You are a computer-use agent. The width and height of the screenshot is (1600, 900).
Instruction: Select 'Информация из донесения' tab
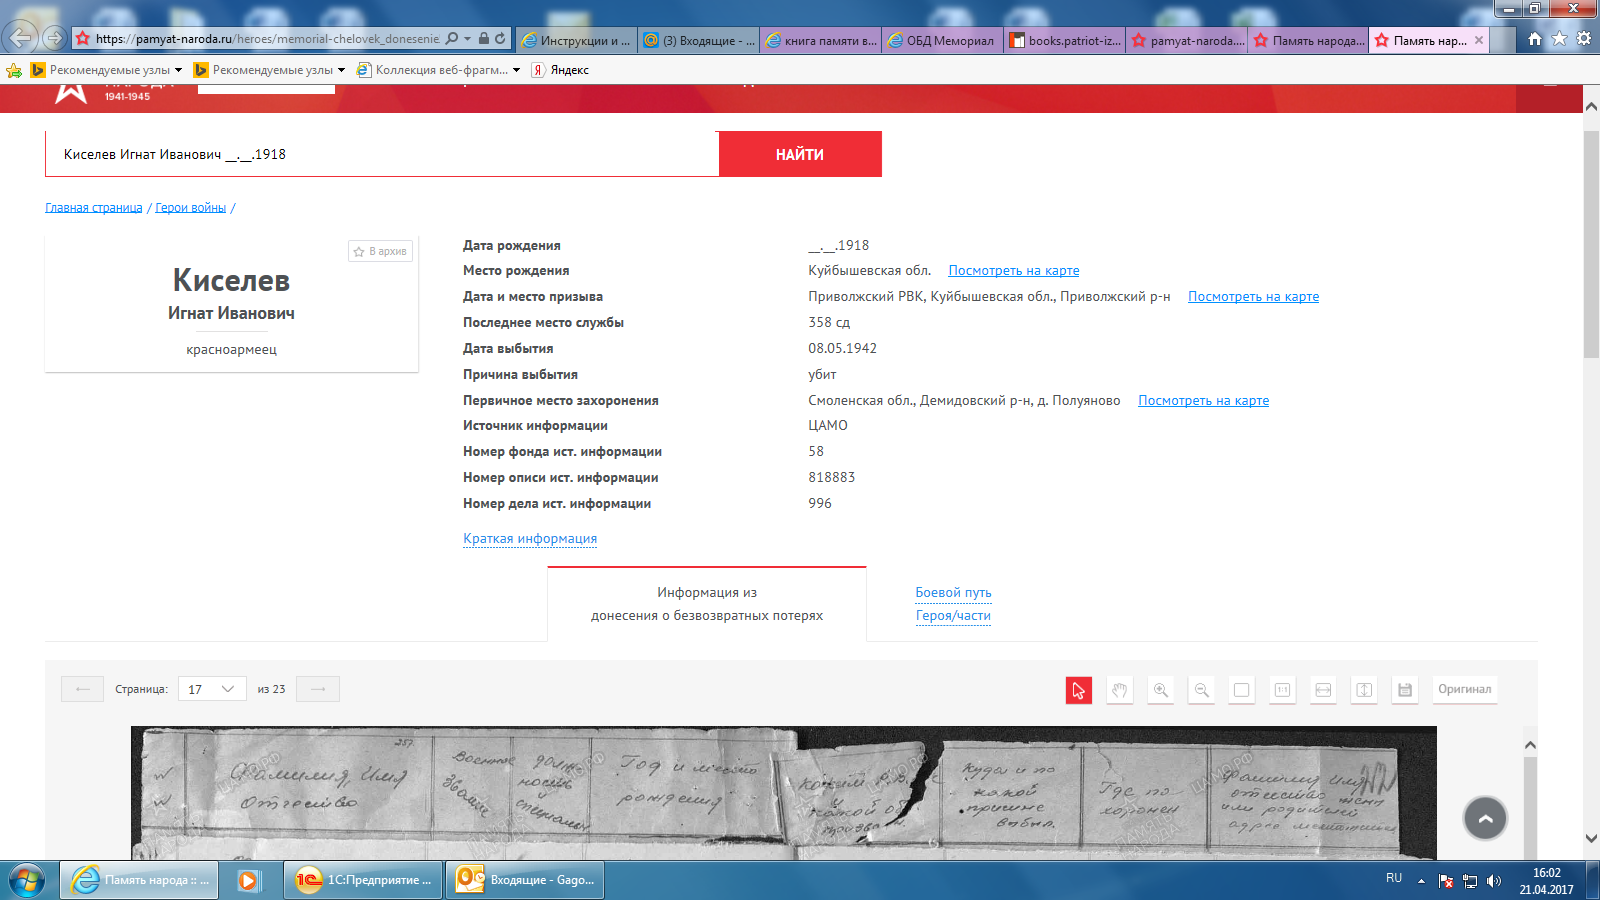(706, 604)
